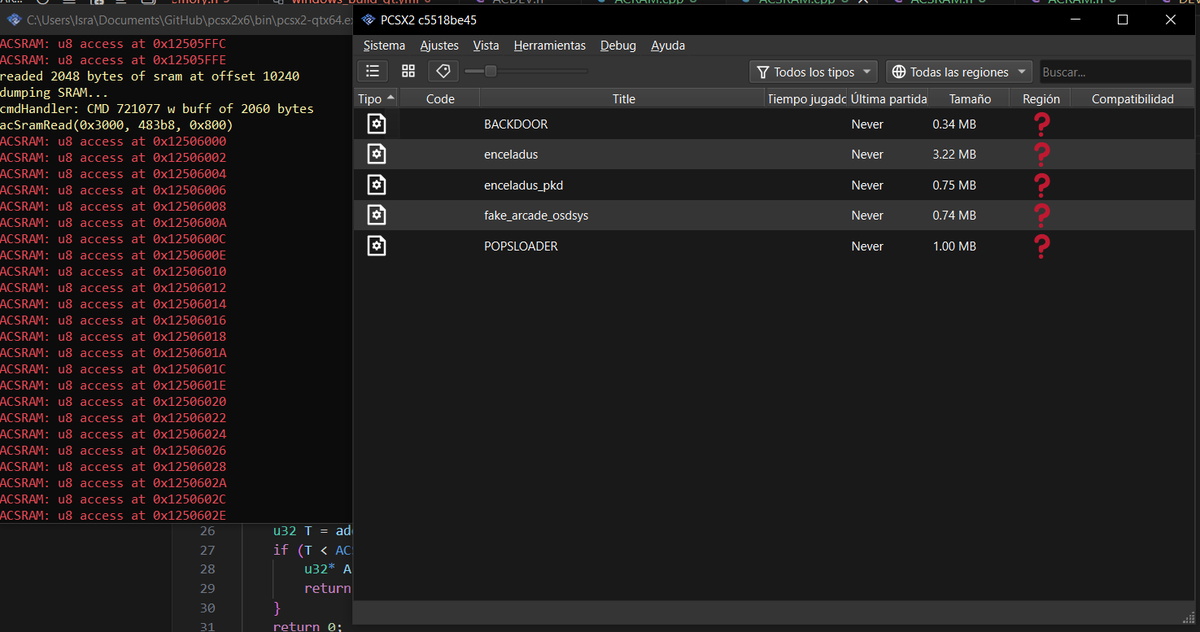Click console line with address 0x1250602E
Viewport: 1200px width, 632px height.
point(113,515)
